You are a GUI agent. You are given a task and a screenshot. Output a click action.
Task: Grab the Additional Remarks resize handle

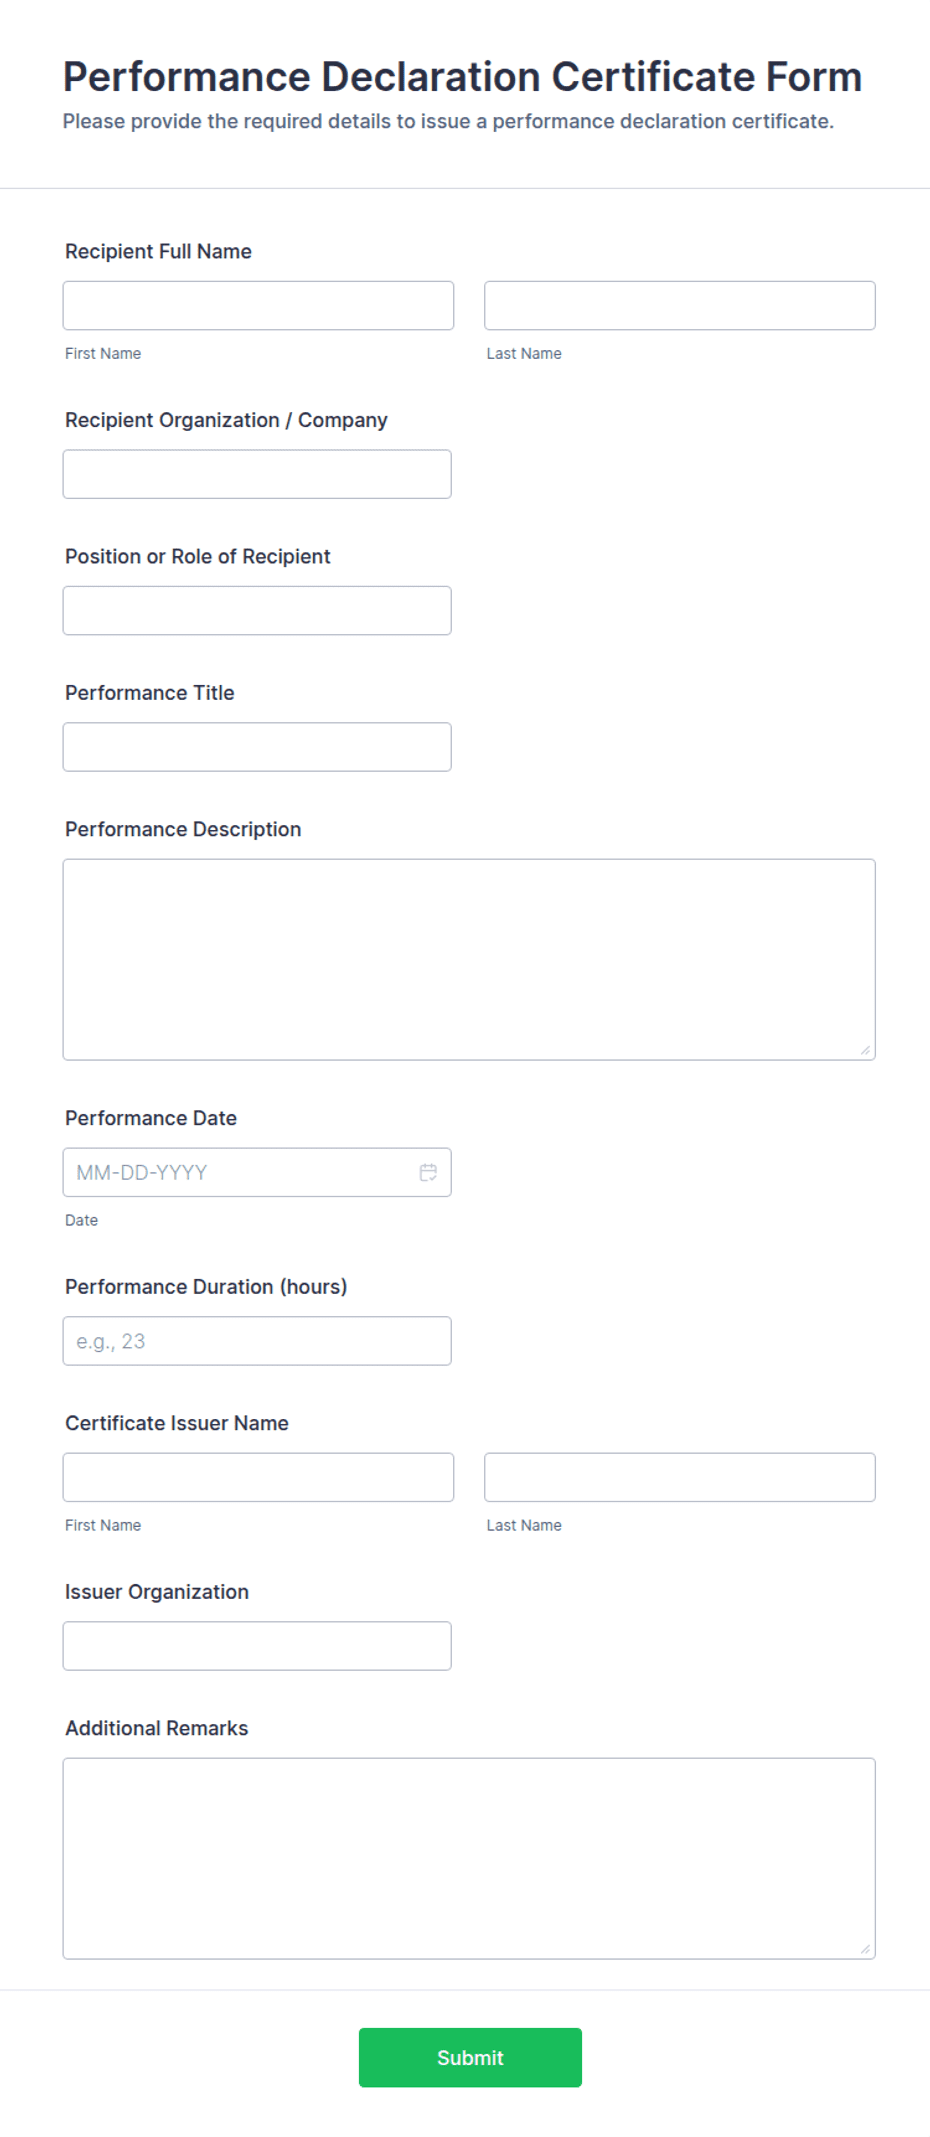pos(865,1949)
